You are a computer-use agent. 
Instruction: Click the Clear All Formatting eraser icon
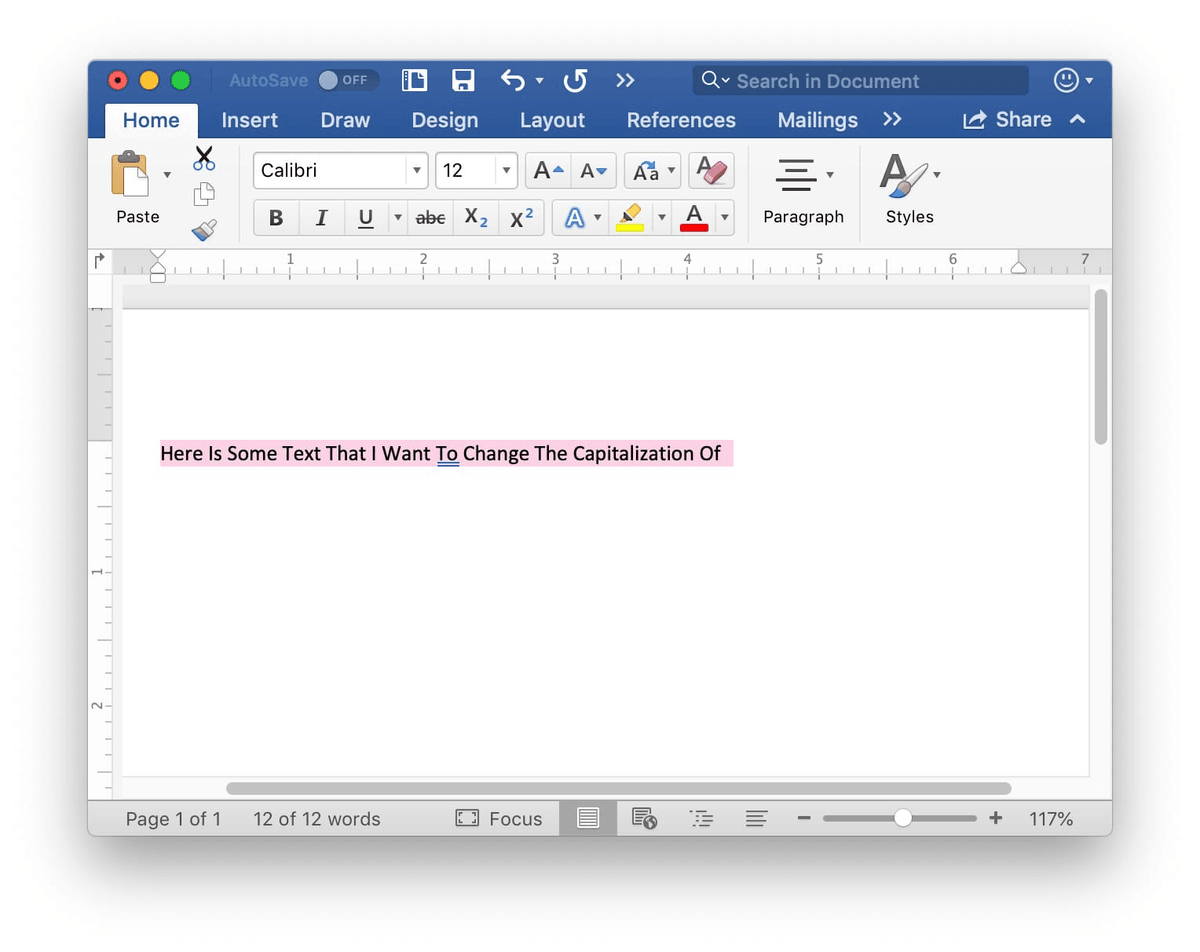click(x=711, y=170)
